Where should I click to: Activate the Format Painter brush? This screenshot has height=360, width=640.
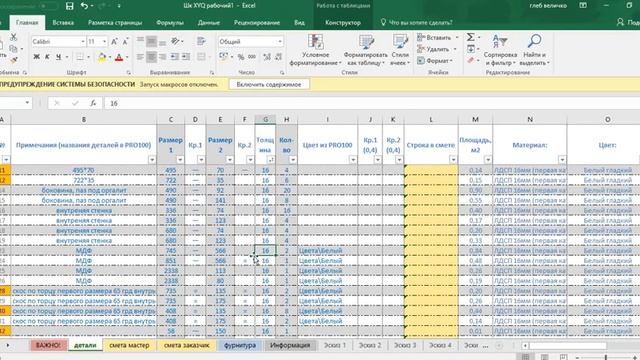tap(13, 60)
